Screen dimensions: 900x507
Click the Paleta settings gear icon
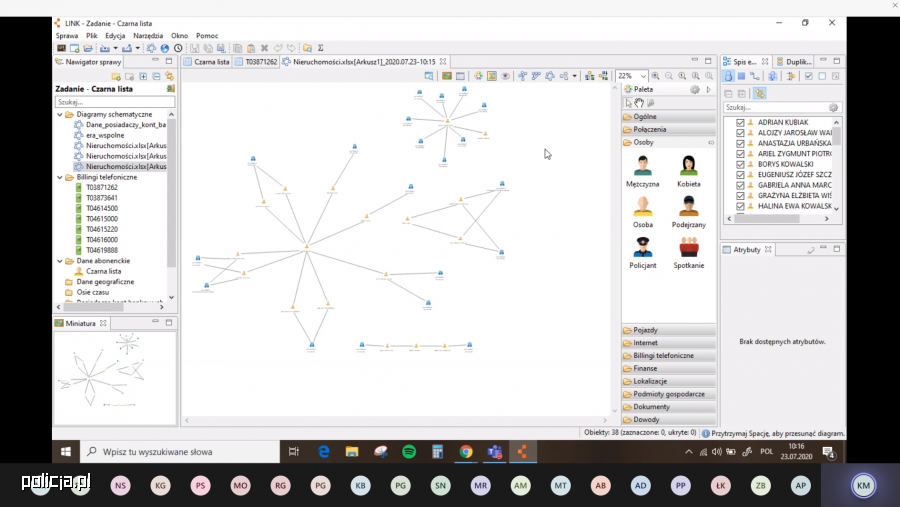tap(695, 90)
